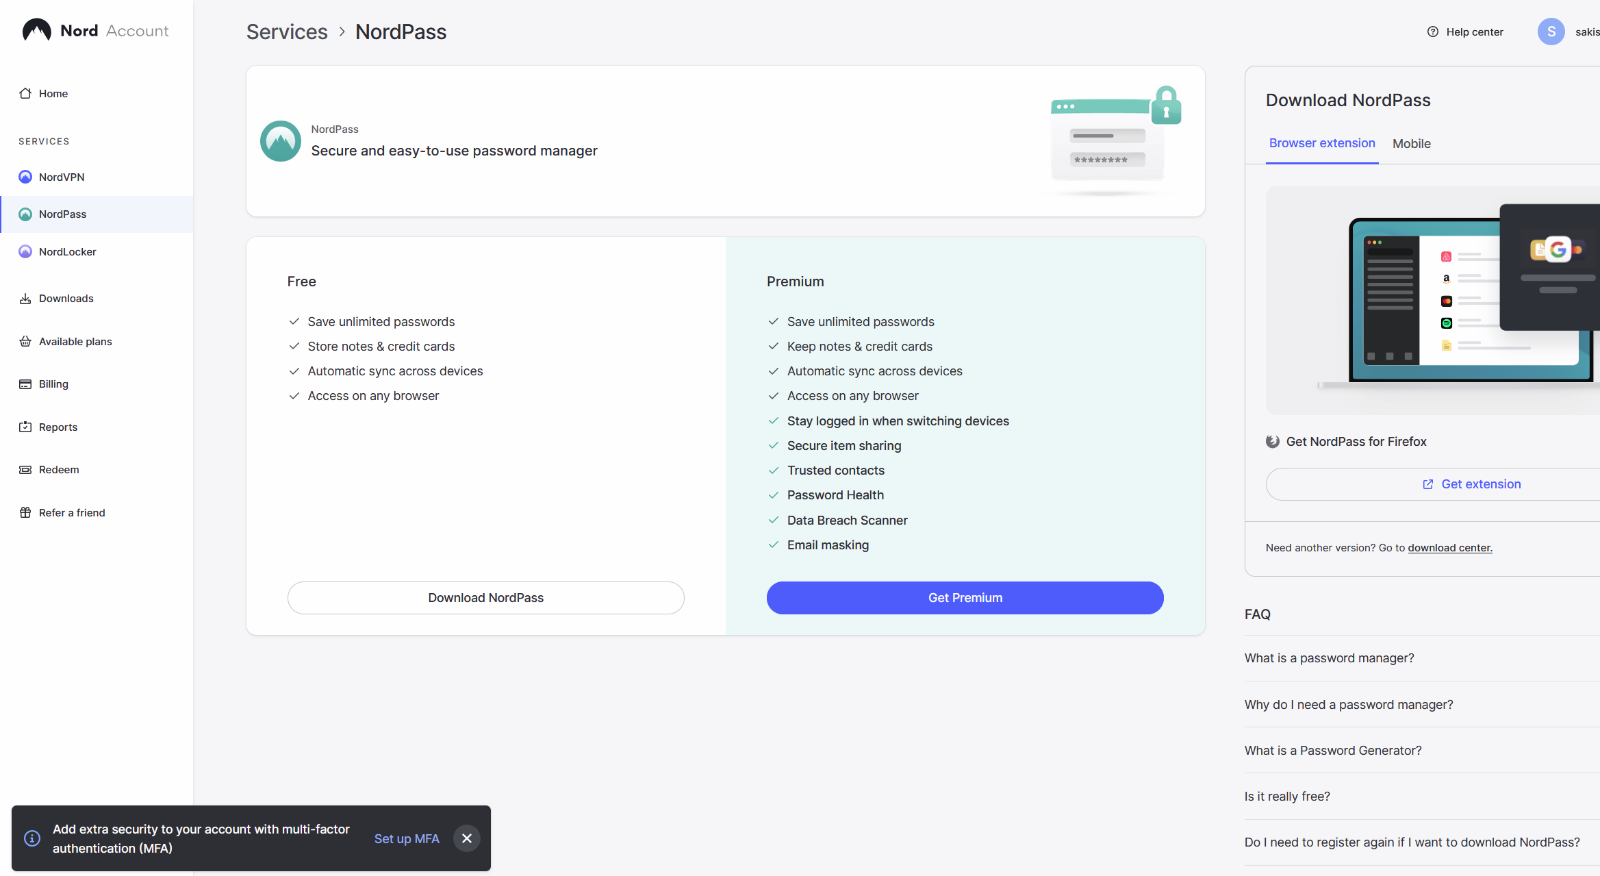The width and height of the screenshot is (1600, 876).
Task: Click the NordLocker service icon in the sidebar
Action: click(x=25, y=252)
